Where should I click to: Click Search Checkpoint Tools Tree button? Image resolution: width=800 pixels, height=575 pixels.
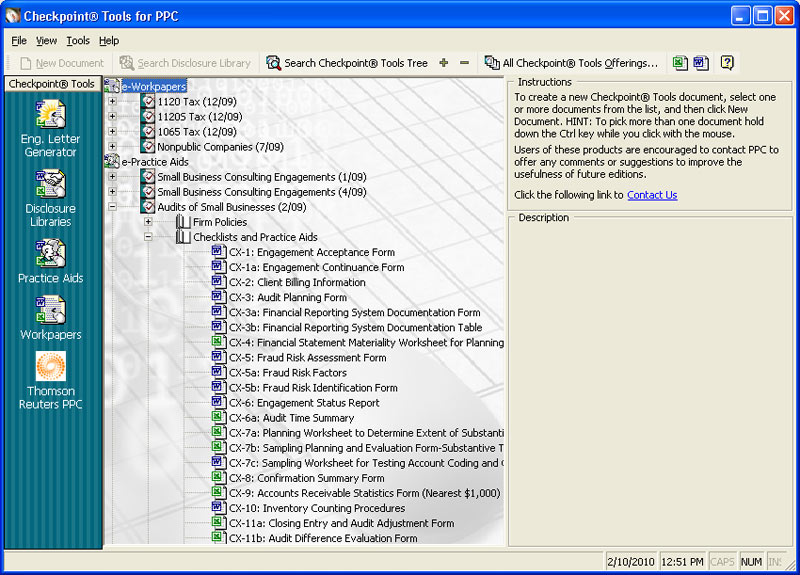tap(346, 63)
